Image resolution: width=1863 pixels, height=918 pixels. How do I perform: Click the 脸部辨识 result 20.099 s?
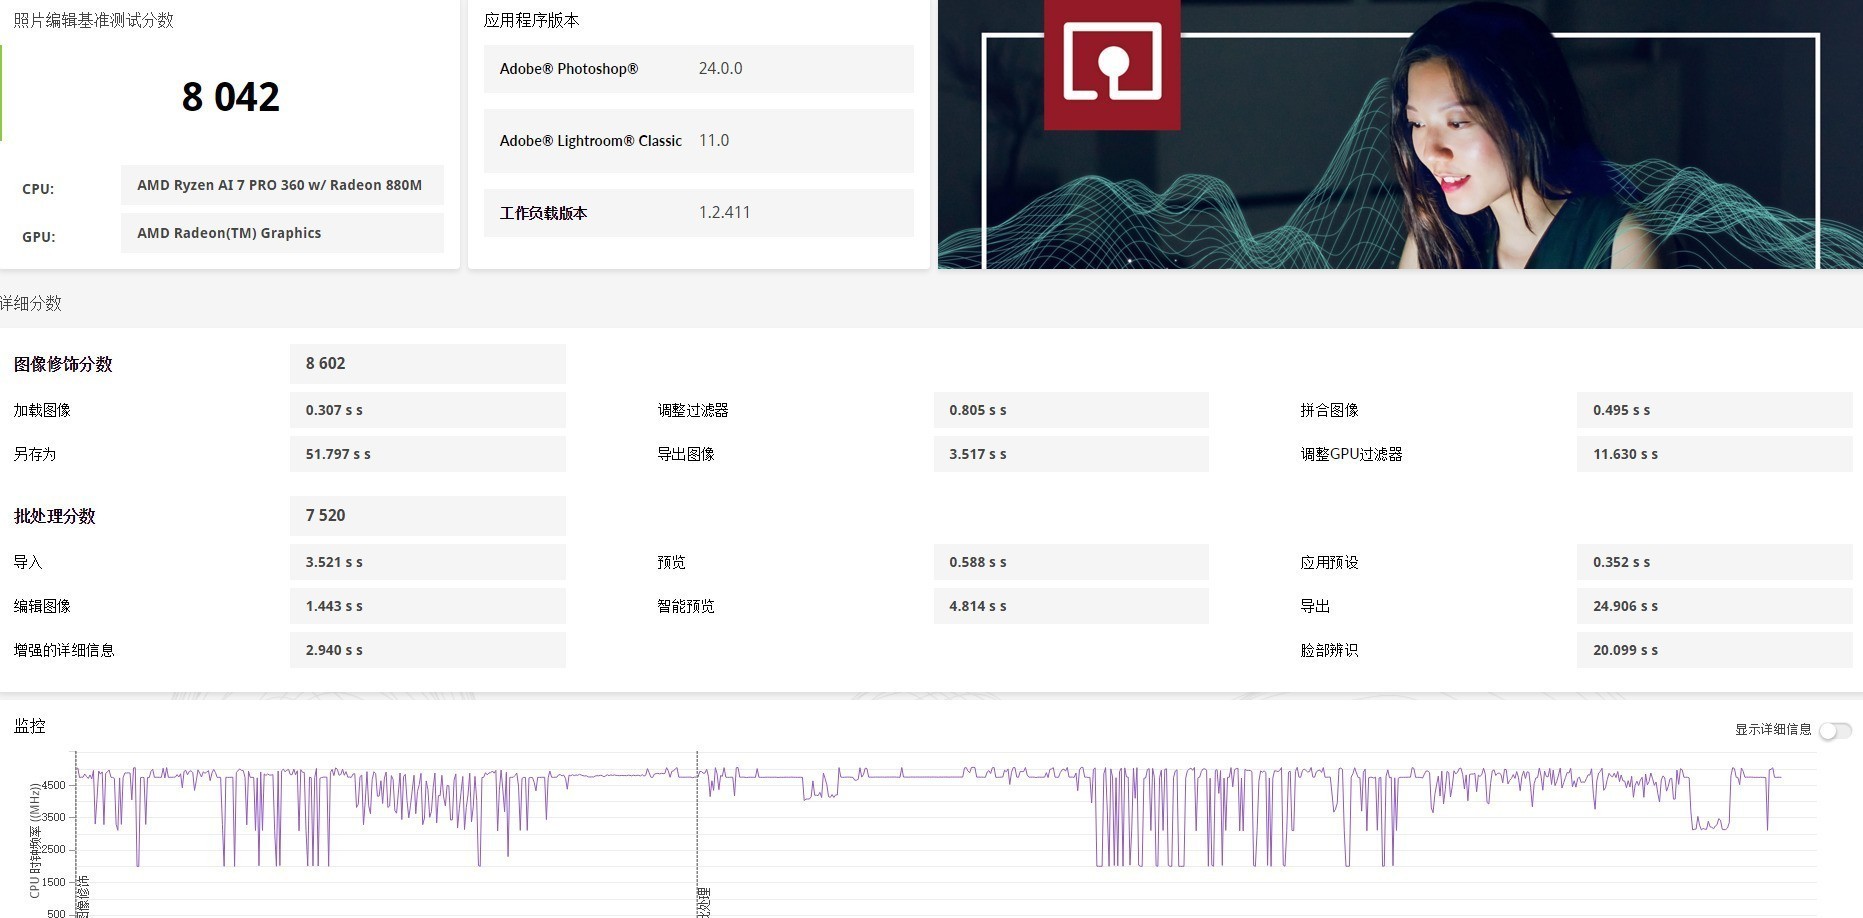[x=1713, y=650]
